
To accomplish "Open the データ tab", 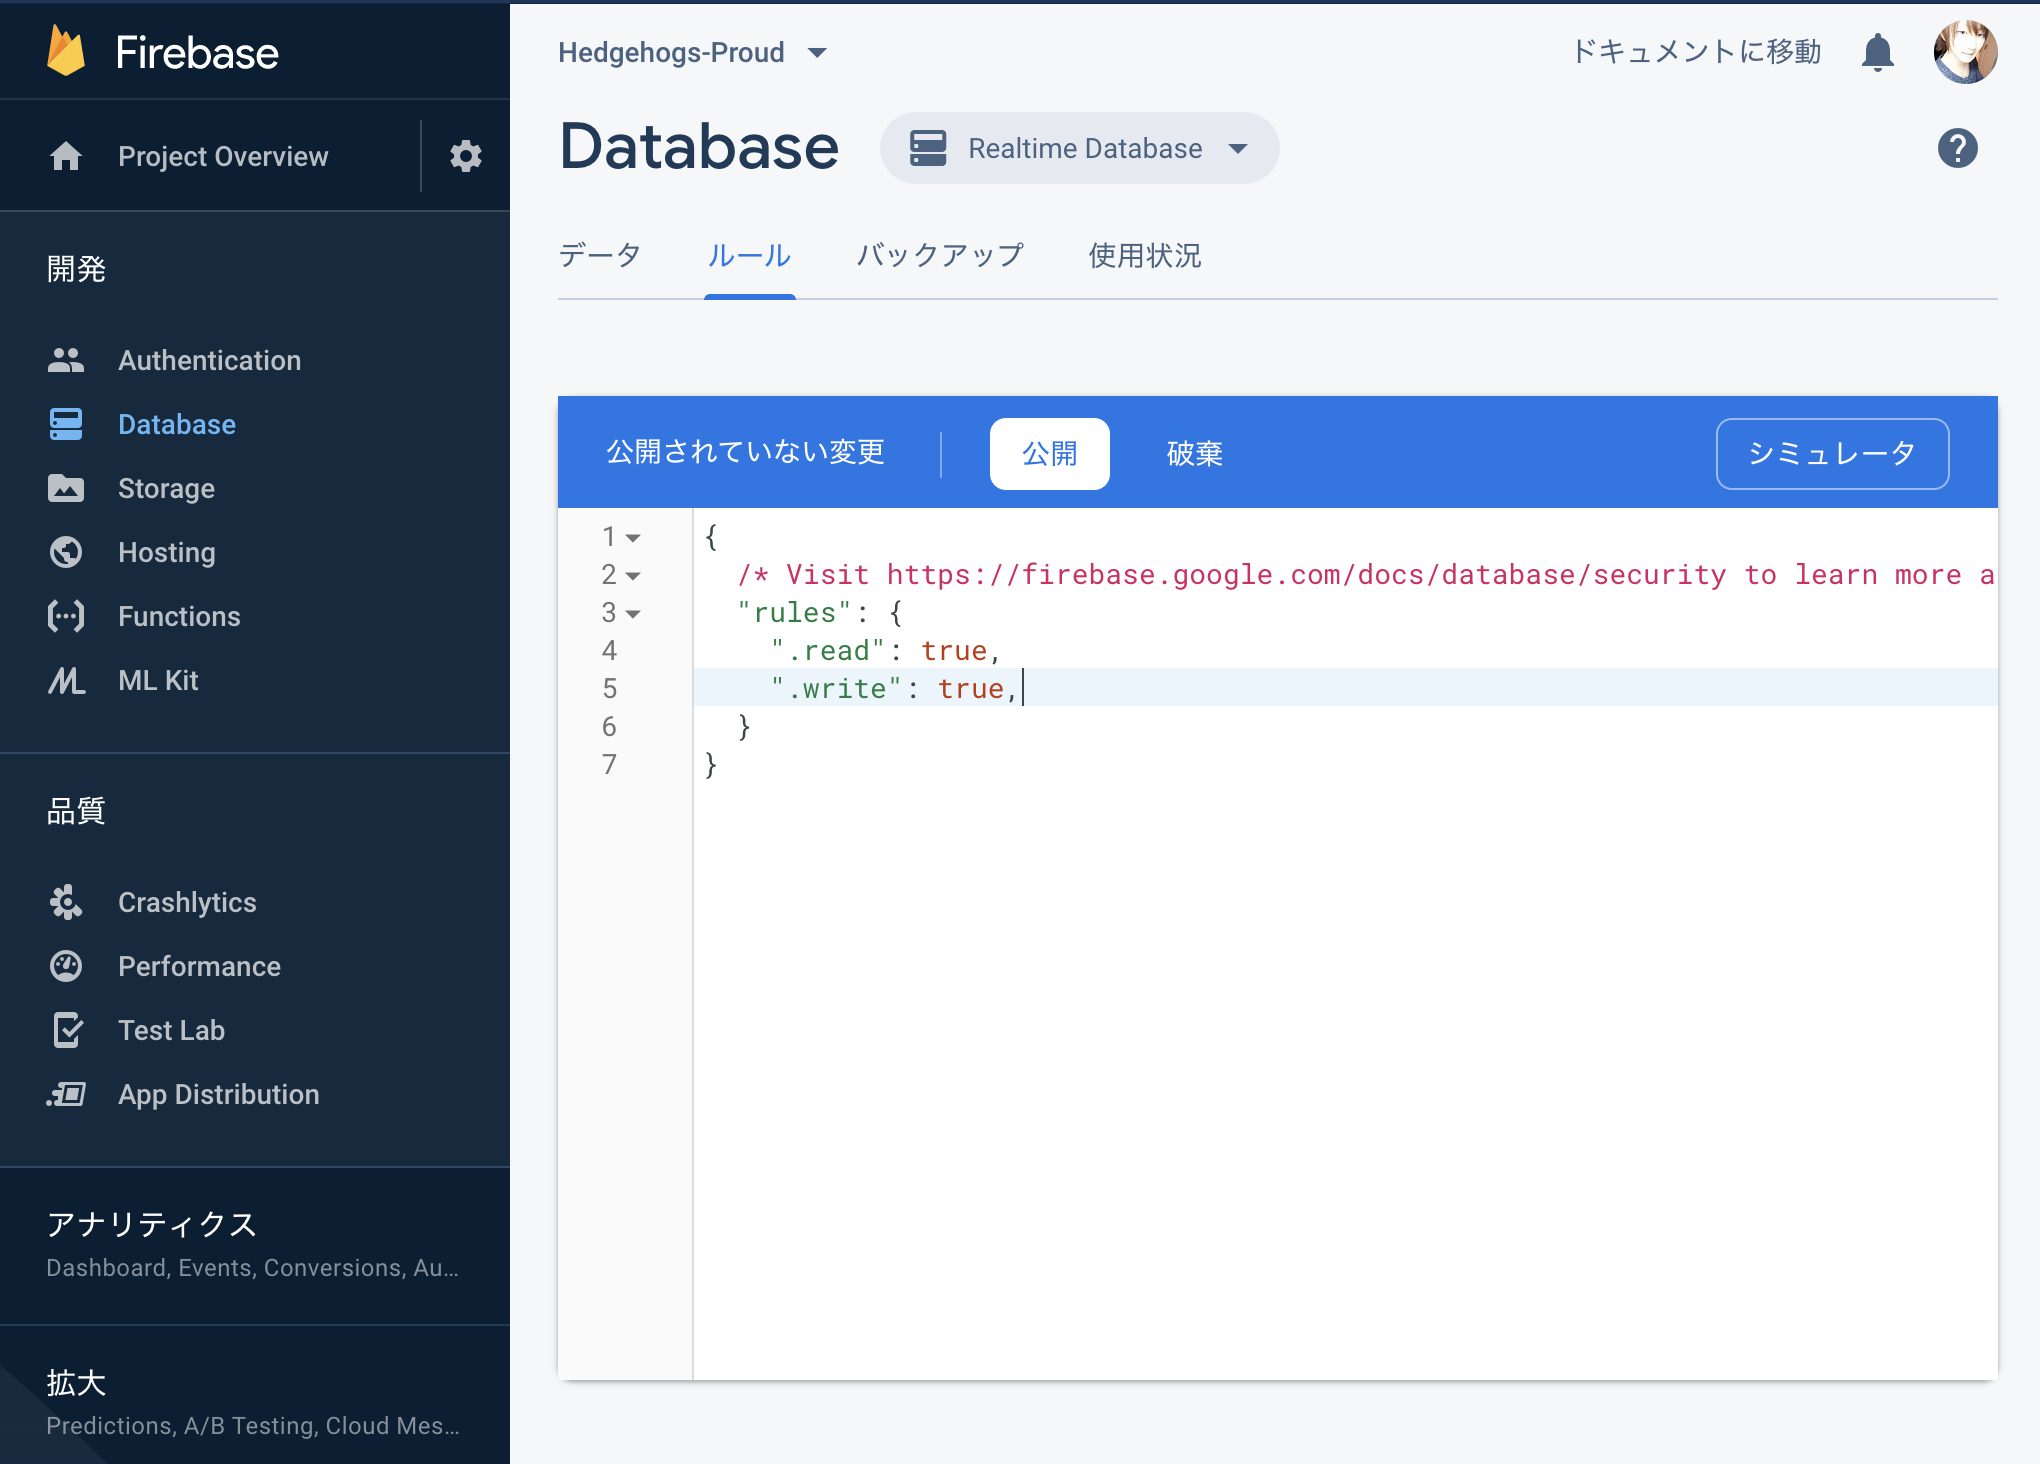I will point(600,256).
